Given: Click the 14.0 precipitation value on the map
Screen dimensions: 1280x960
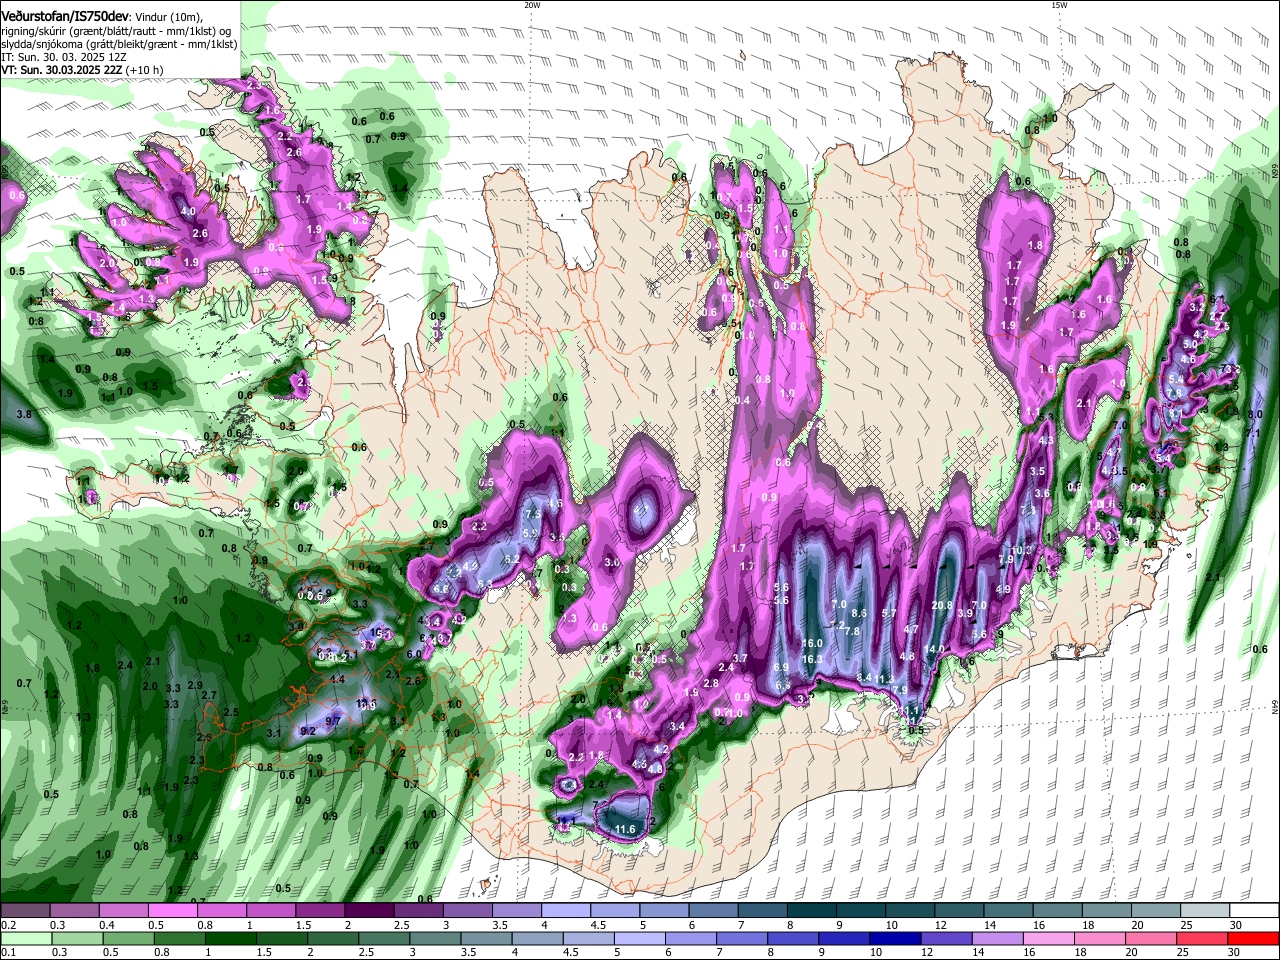Looking at the screenshot, I should [x=934, y=649].
